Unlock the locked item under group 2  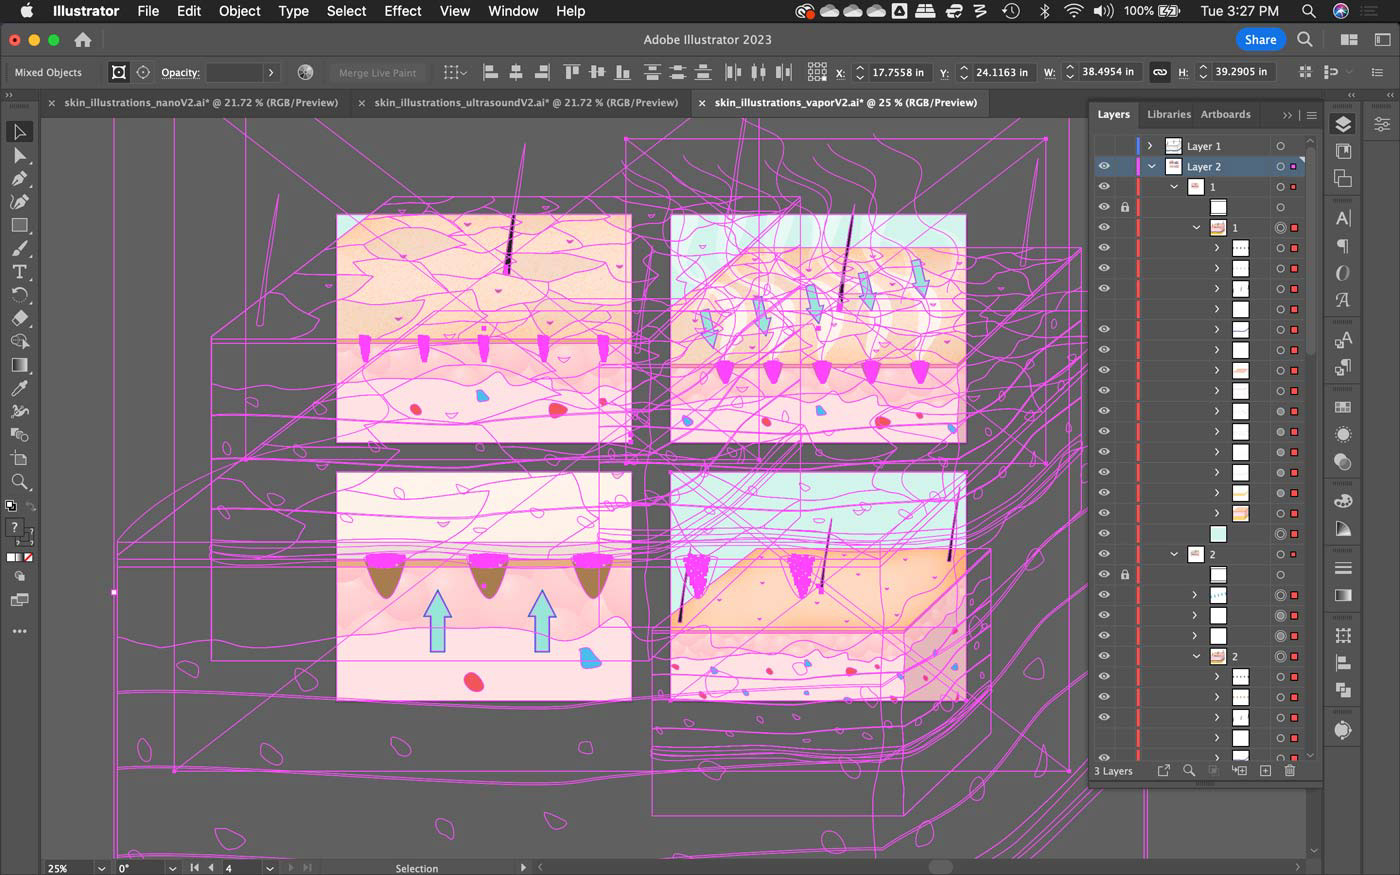pyautogui.click(x=1125, y=575)
